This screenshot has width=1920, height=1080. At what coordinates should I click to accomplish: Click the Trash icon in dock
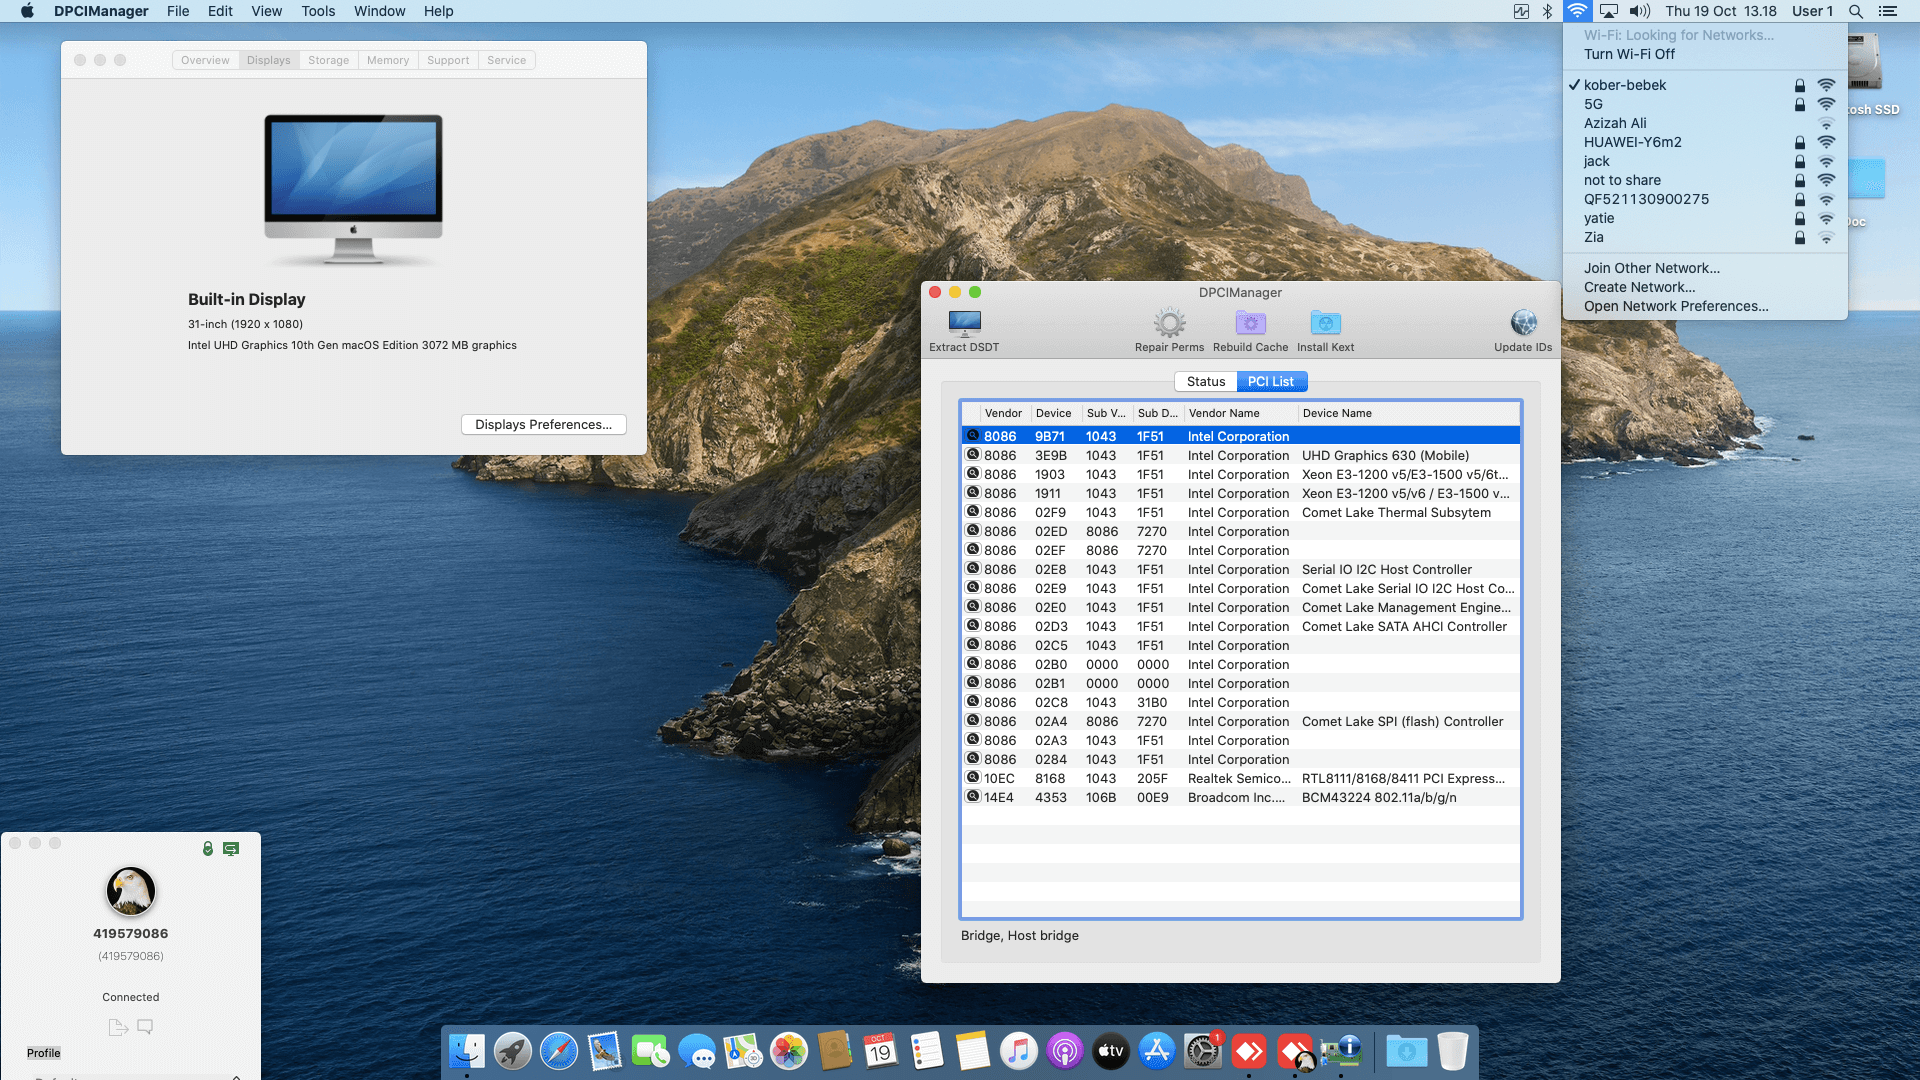click(x=1453, y=1051)
